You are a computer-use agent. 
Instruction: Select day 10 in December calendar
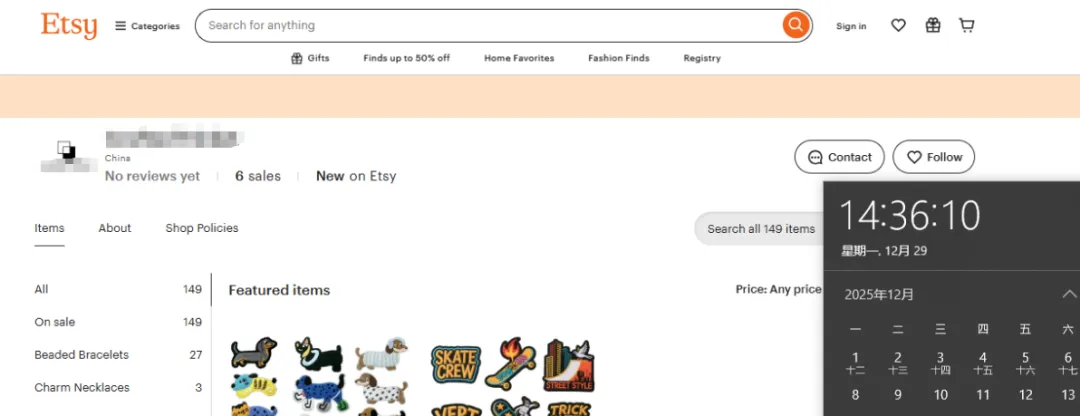[941, 395]
